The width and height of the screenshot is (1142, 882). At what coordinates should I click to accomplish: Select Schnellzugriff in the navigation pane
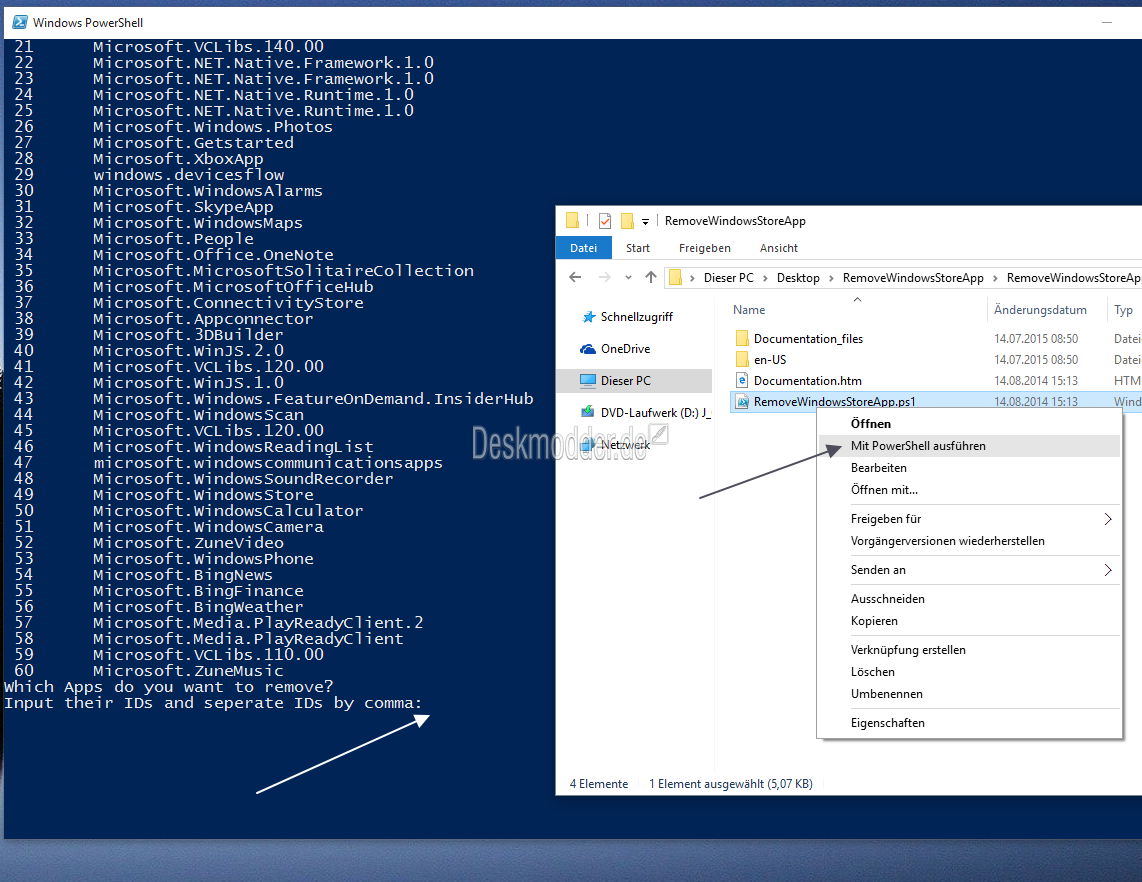pyautogui.click(x=637, y=317)
